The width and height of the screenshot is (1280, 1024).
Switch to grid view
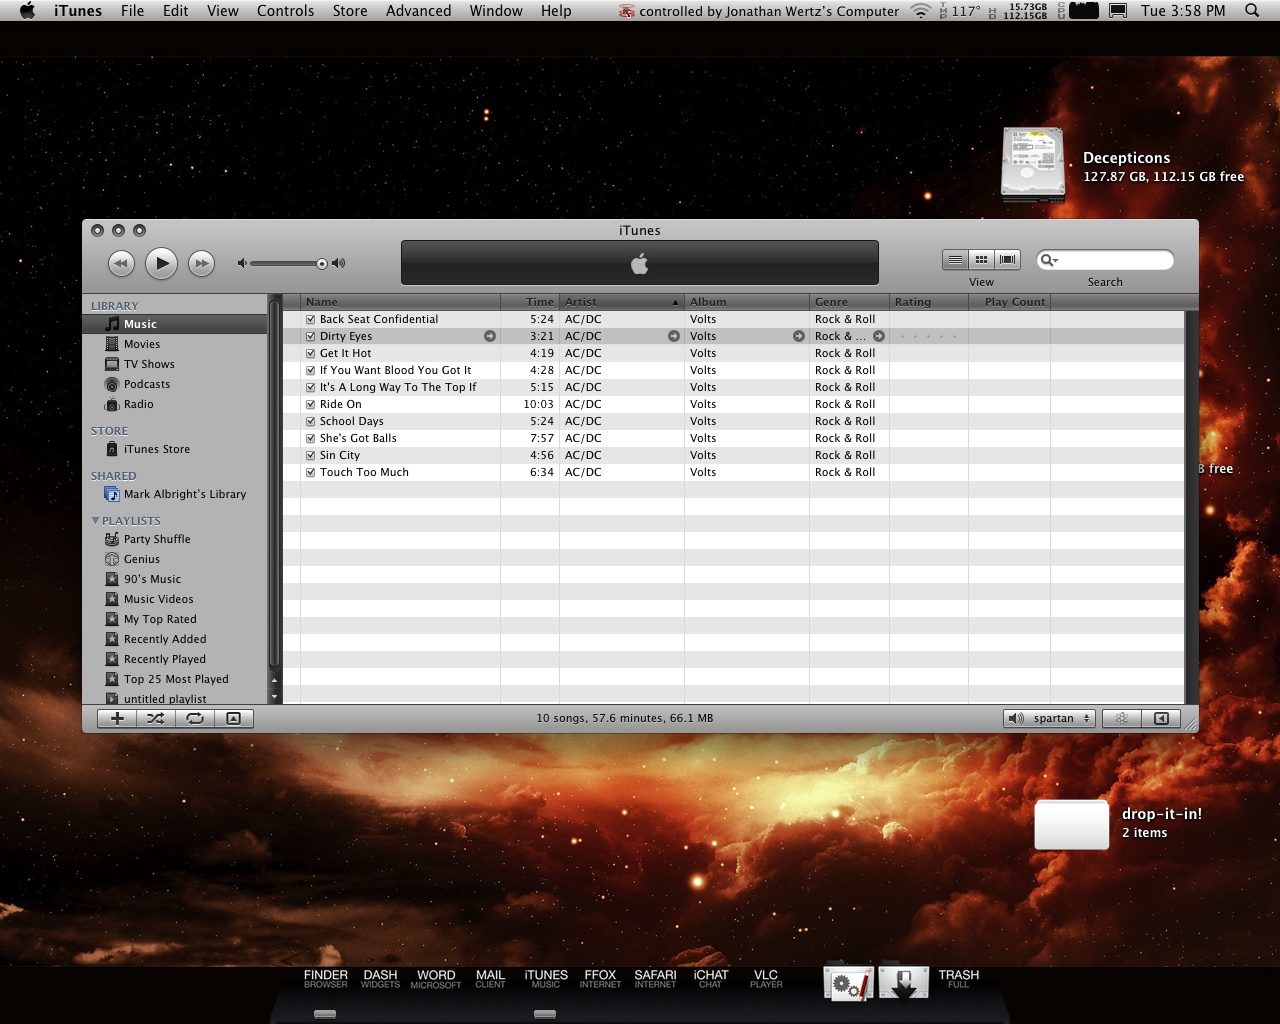tap(981, 260)
